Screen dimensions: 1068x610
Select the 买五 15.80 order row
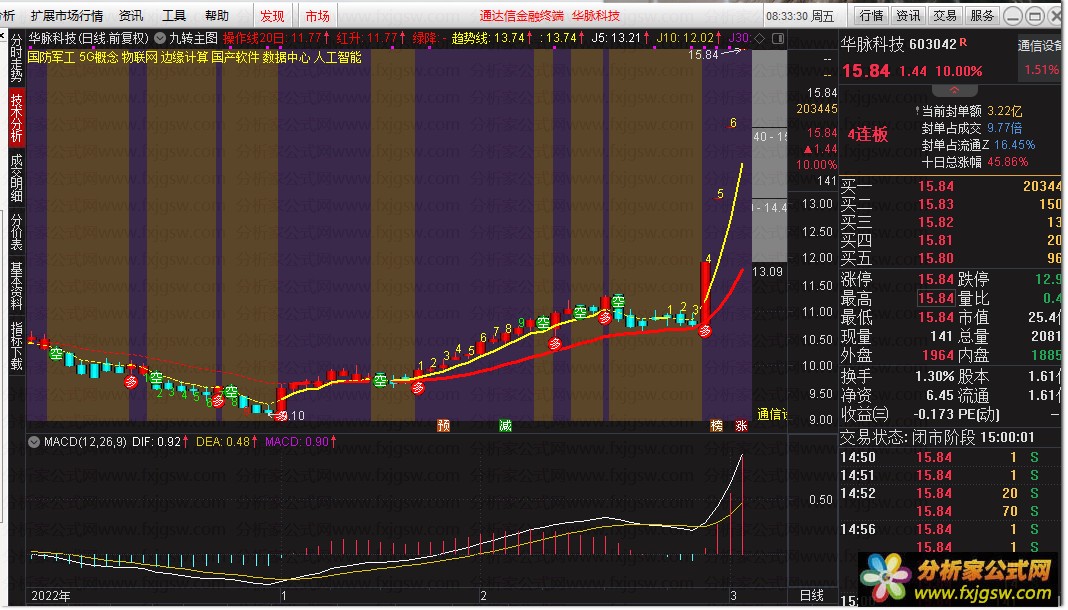click(950, 258)
